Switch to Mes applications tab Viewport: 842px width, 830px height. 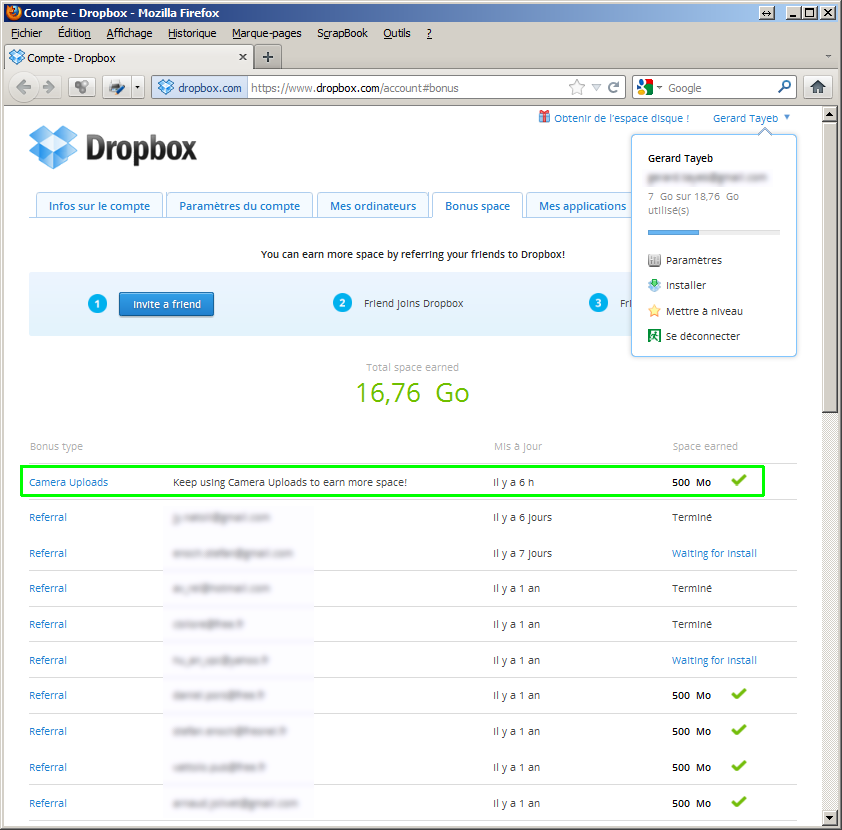coord(580,206)
